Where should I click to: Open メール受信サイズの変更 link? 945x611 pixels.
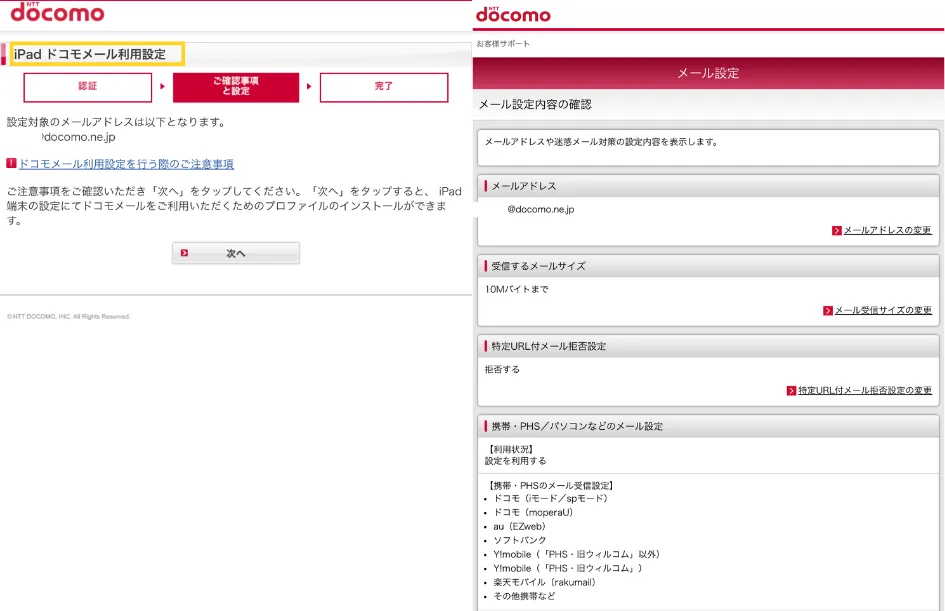coord(883,310)
